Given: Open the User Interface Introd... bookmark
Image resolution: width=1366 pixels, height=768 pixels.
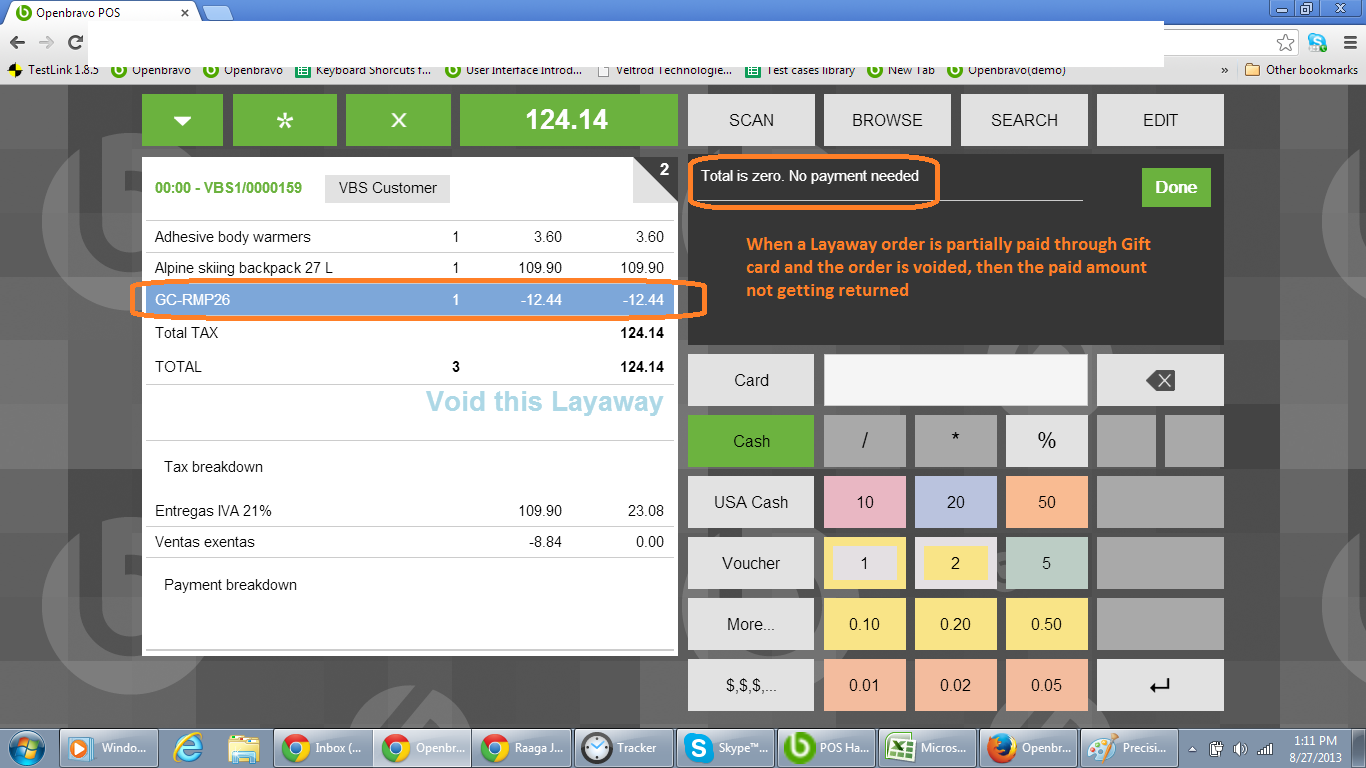Looking at the screenshot, I should point(514,70).
